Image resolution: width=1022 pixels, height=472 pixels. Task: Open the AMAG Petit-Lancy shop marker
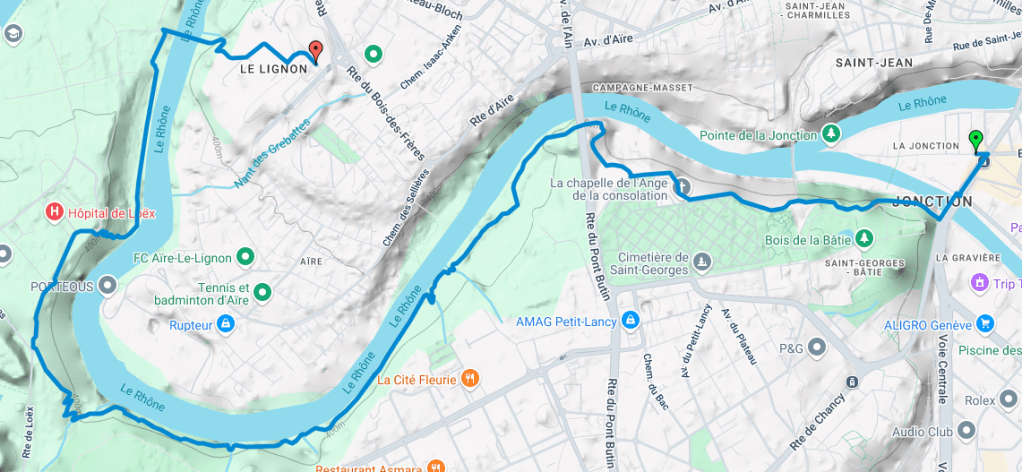[629, 321]
